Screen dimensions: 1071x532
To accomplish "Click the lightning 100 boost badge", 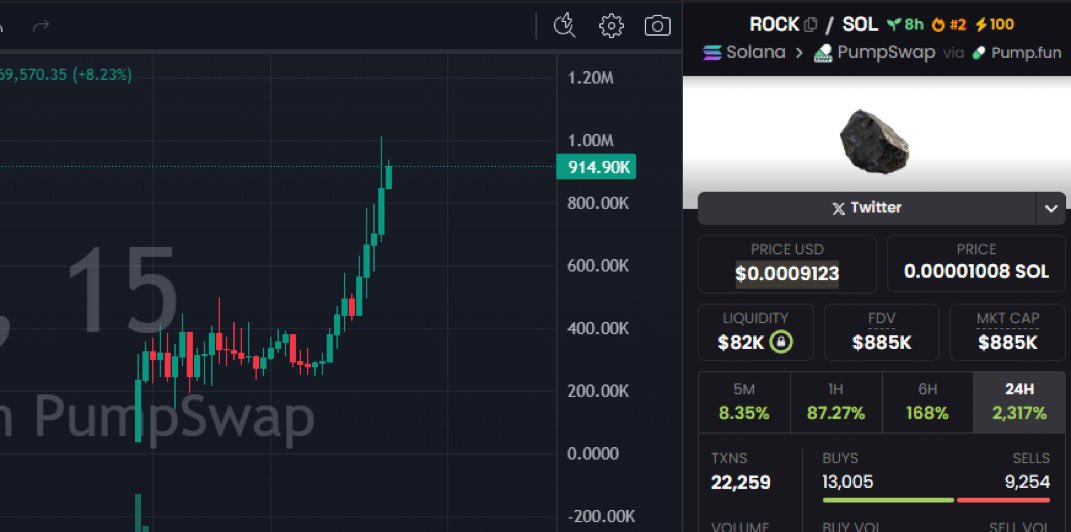I will pyautogui.click(x=994, y=25).
